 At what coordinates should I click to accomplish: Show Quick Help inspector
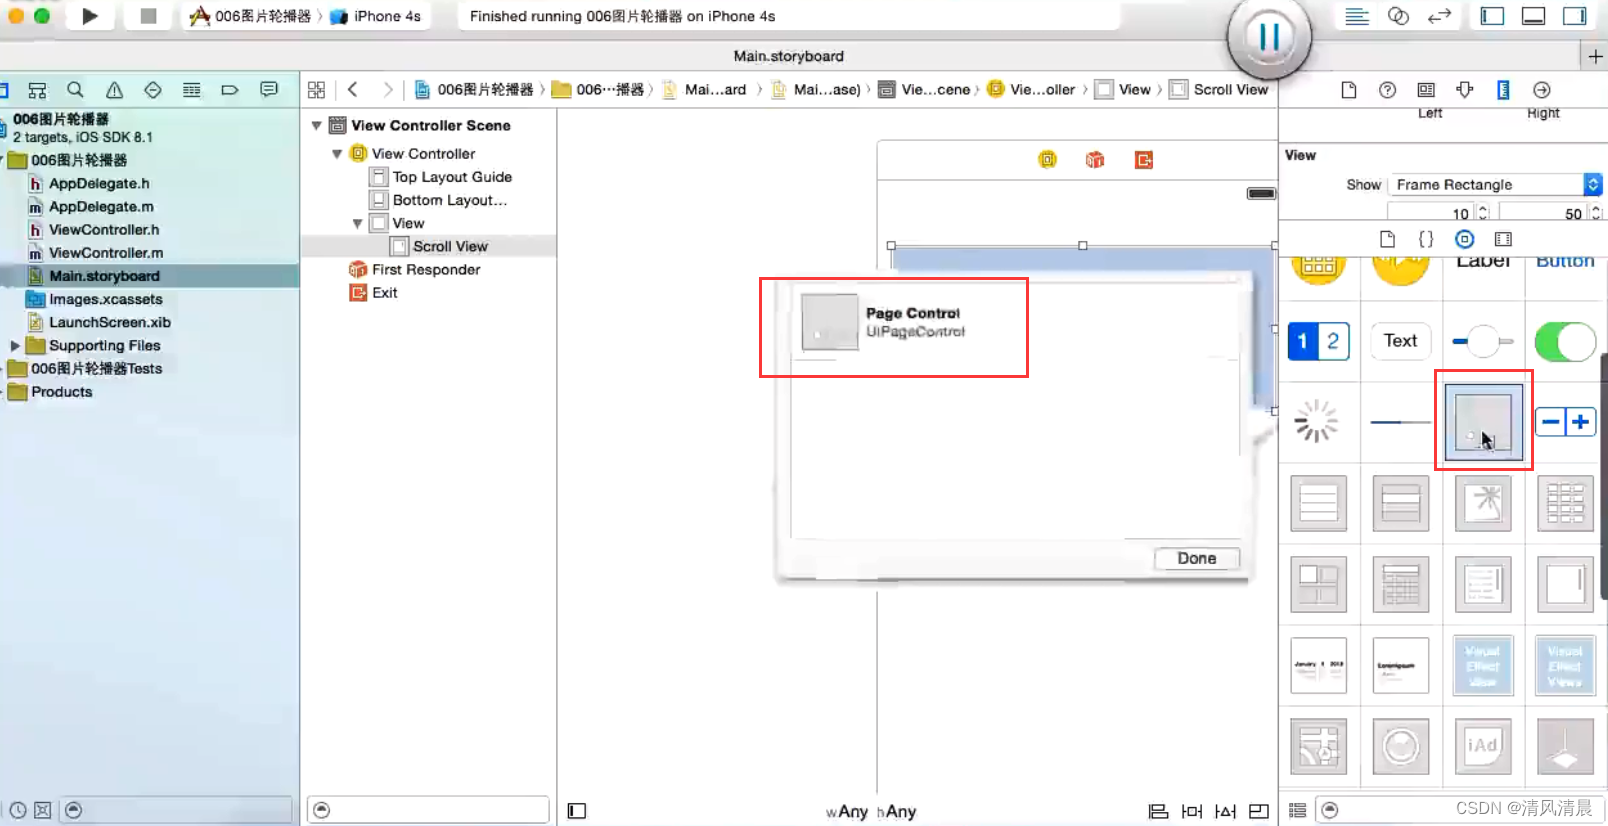[x=1387, y=90]
